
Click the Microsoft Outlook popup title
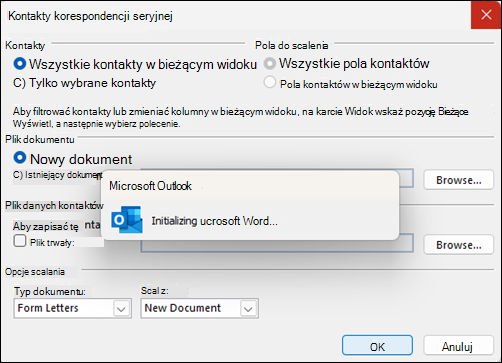150,186
